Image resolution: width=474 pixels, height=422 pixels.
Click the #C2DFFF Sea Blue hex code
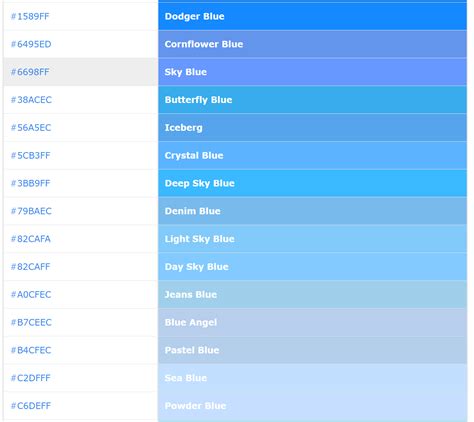[31, 378]
